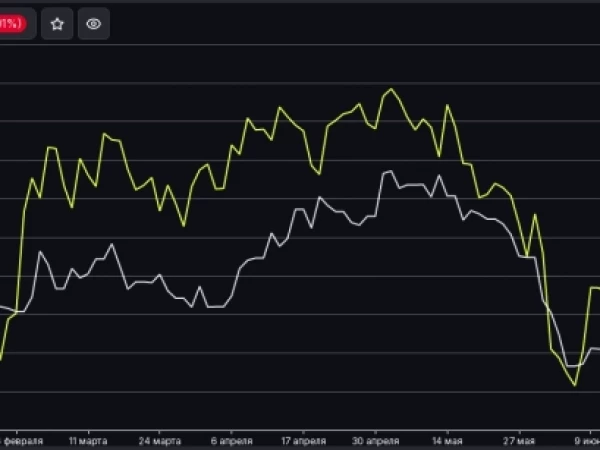Click the white line's highest peak
Viewport: 600px width, 450px height.
click(391, 171)
